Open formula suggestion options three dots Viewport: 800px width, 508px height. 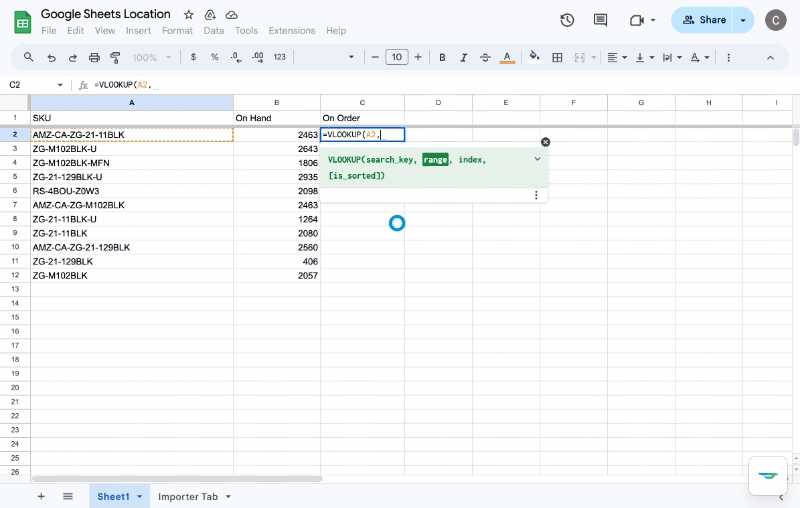pyautogui.click(x=536, y=195)
